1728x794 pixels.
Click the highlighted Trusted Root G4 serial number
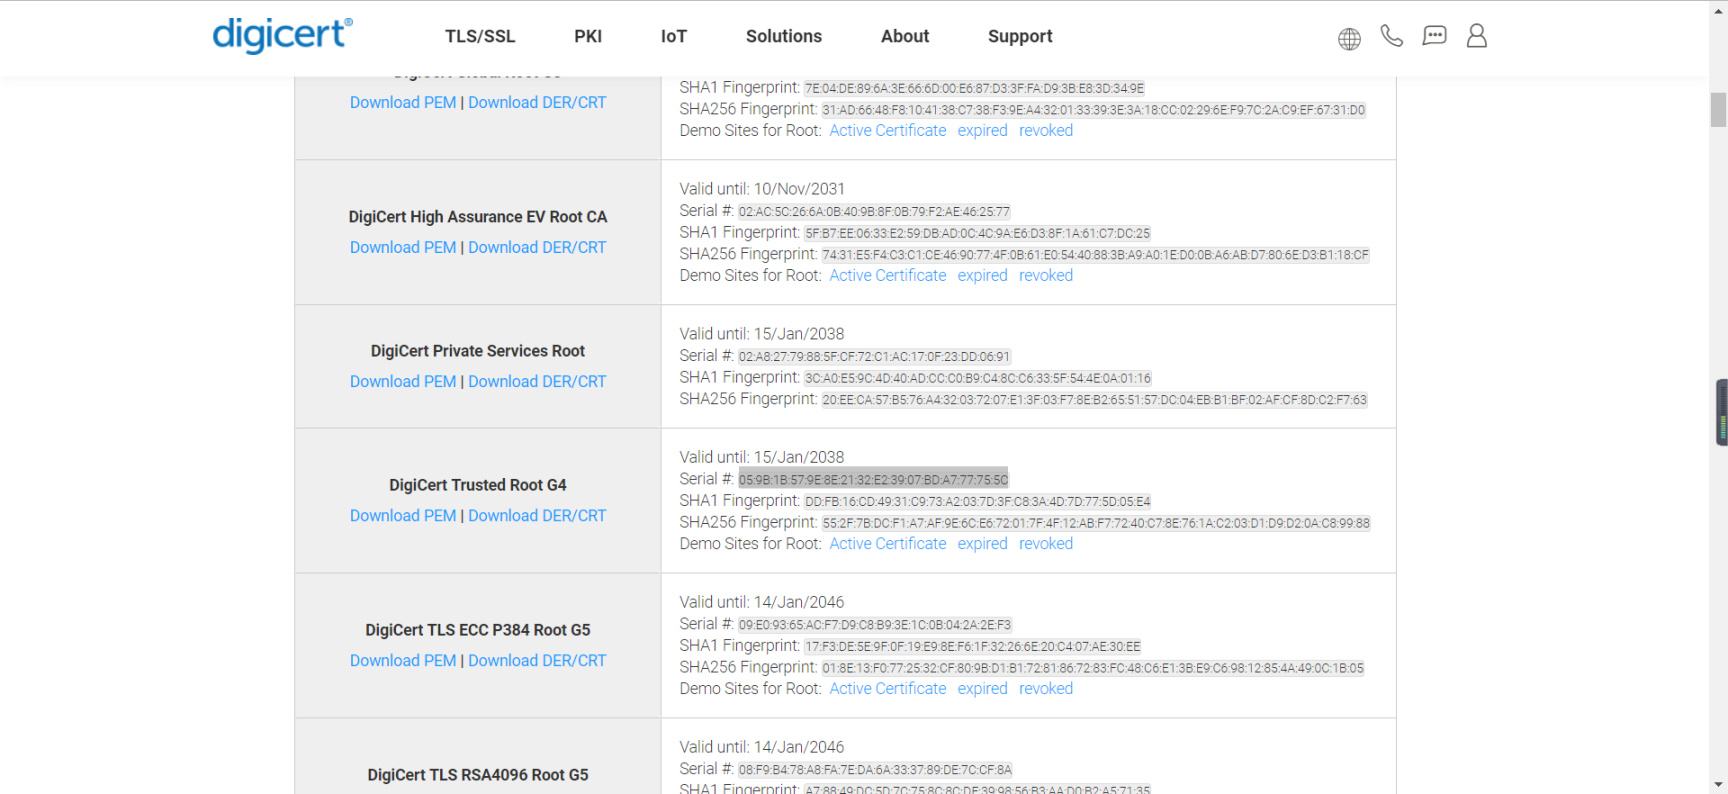[873, 480]
